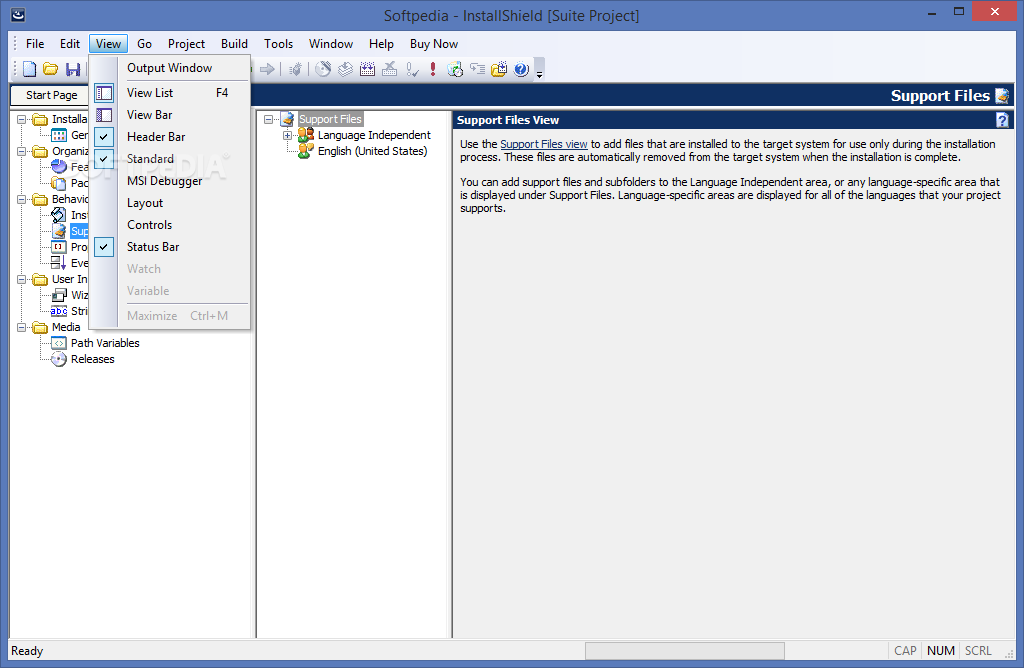
Task: Click the Forward arrow toolbar icon
Action: (268, 69)
